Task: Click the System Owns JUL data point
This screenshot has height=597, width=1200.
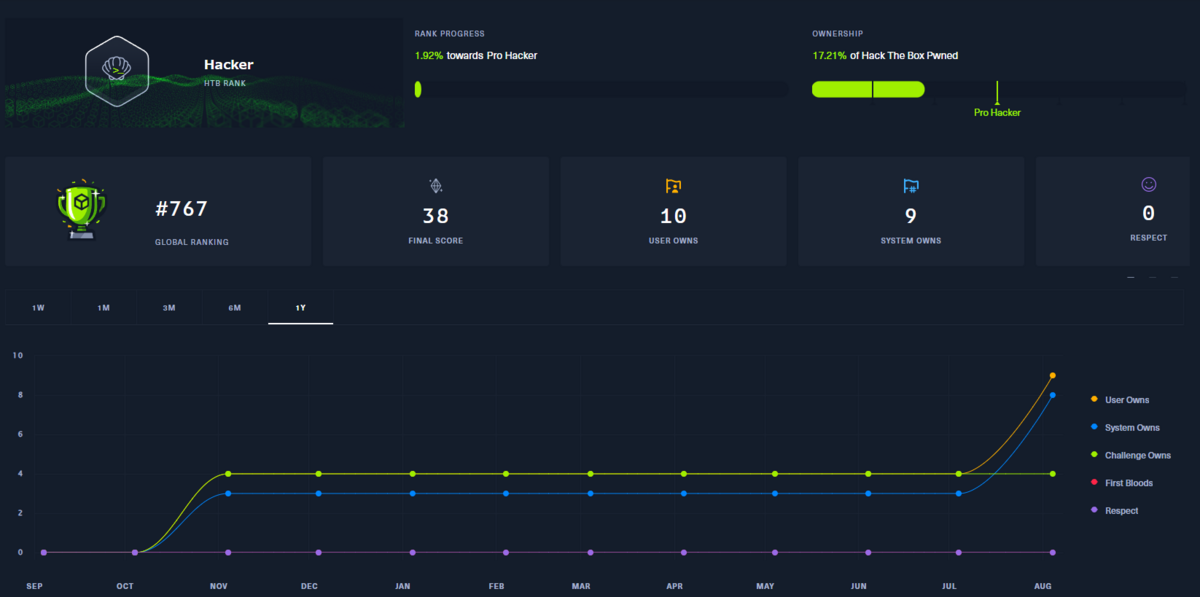Action: 959,493
